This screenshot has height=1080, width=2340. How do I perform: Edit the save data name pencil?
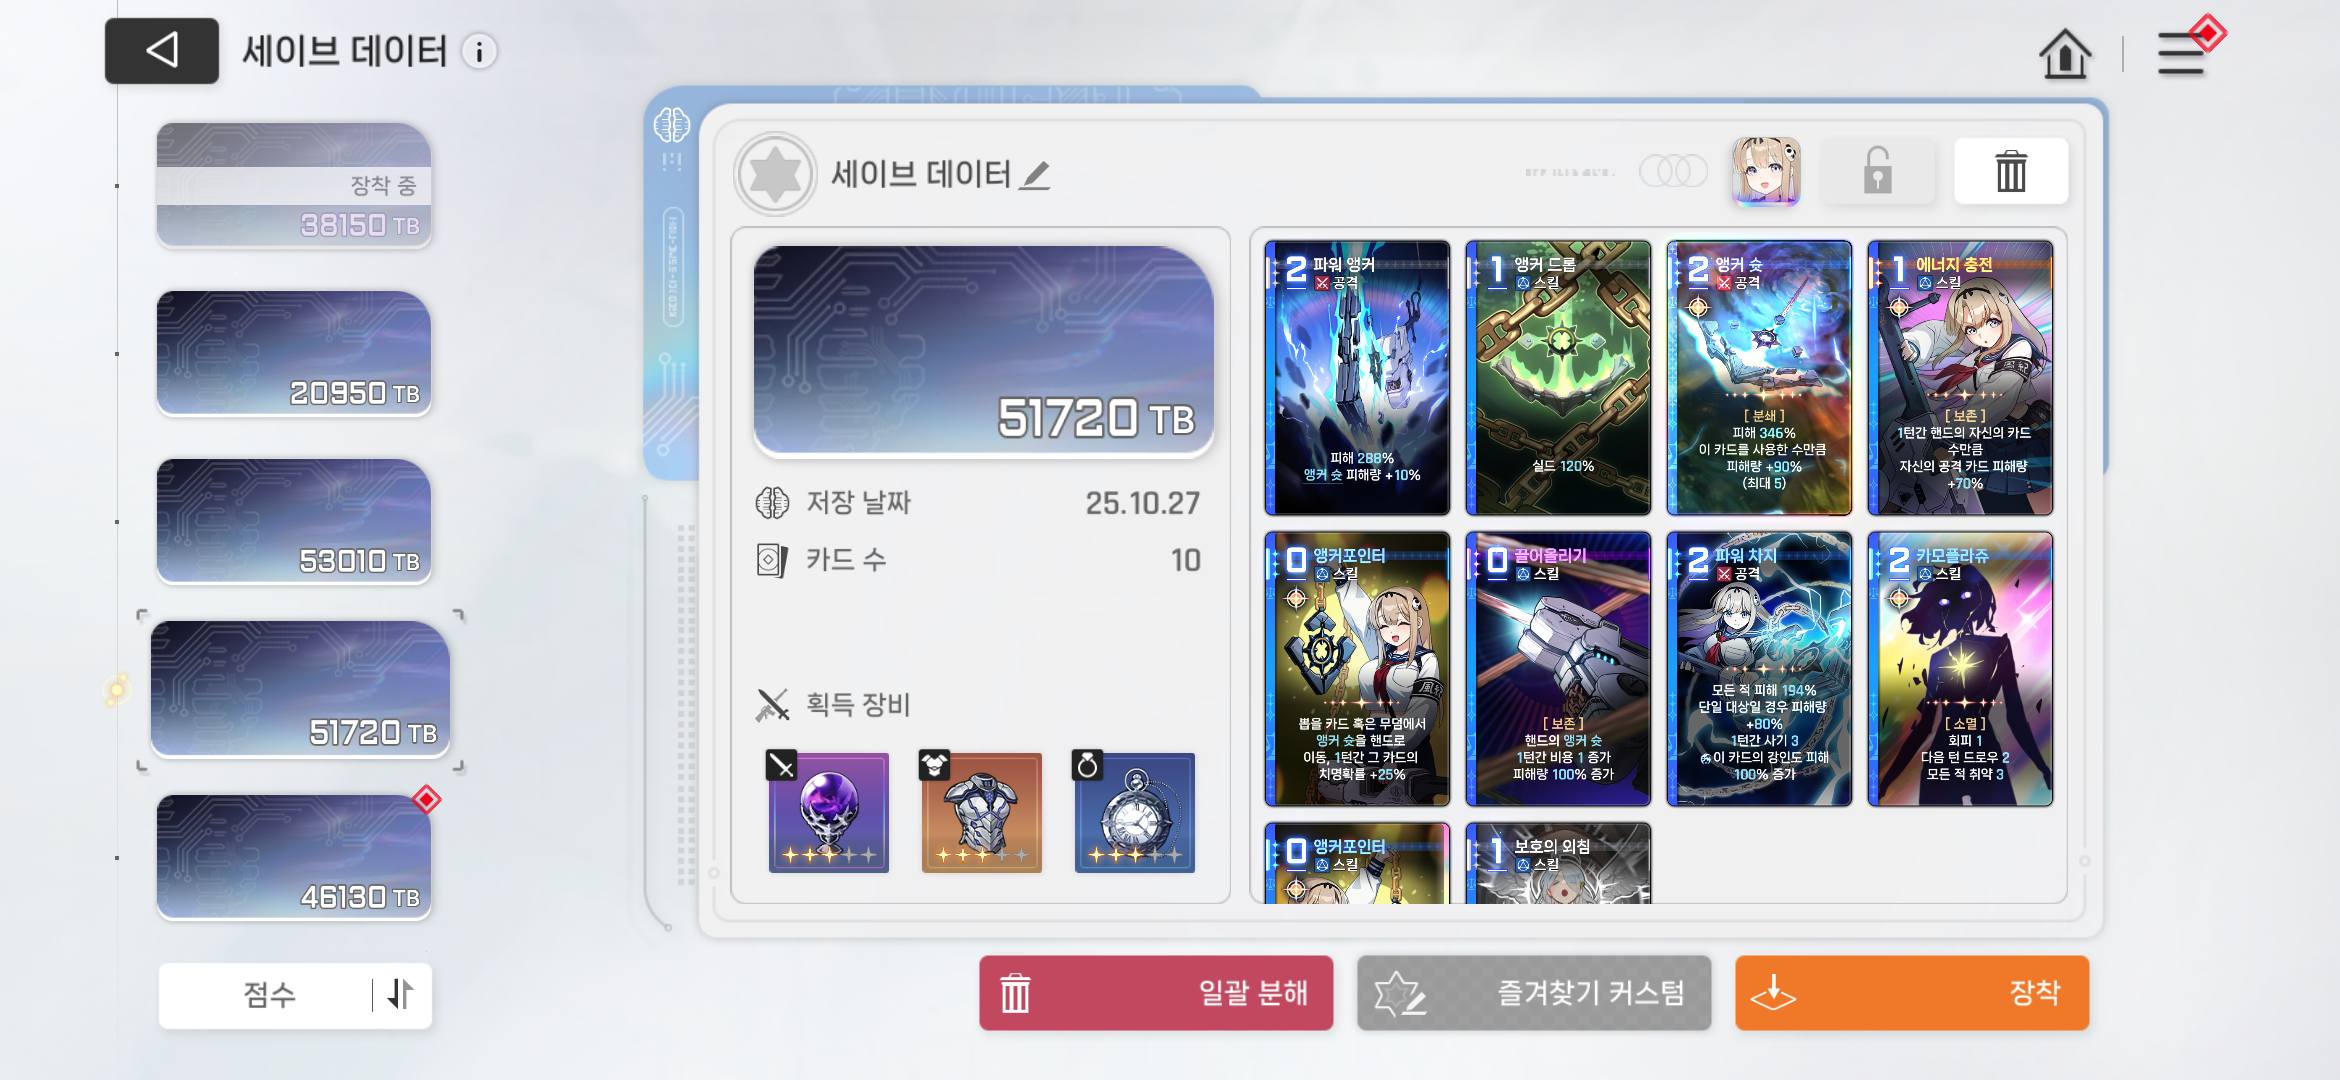point(1036,175)
